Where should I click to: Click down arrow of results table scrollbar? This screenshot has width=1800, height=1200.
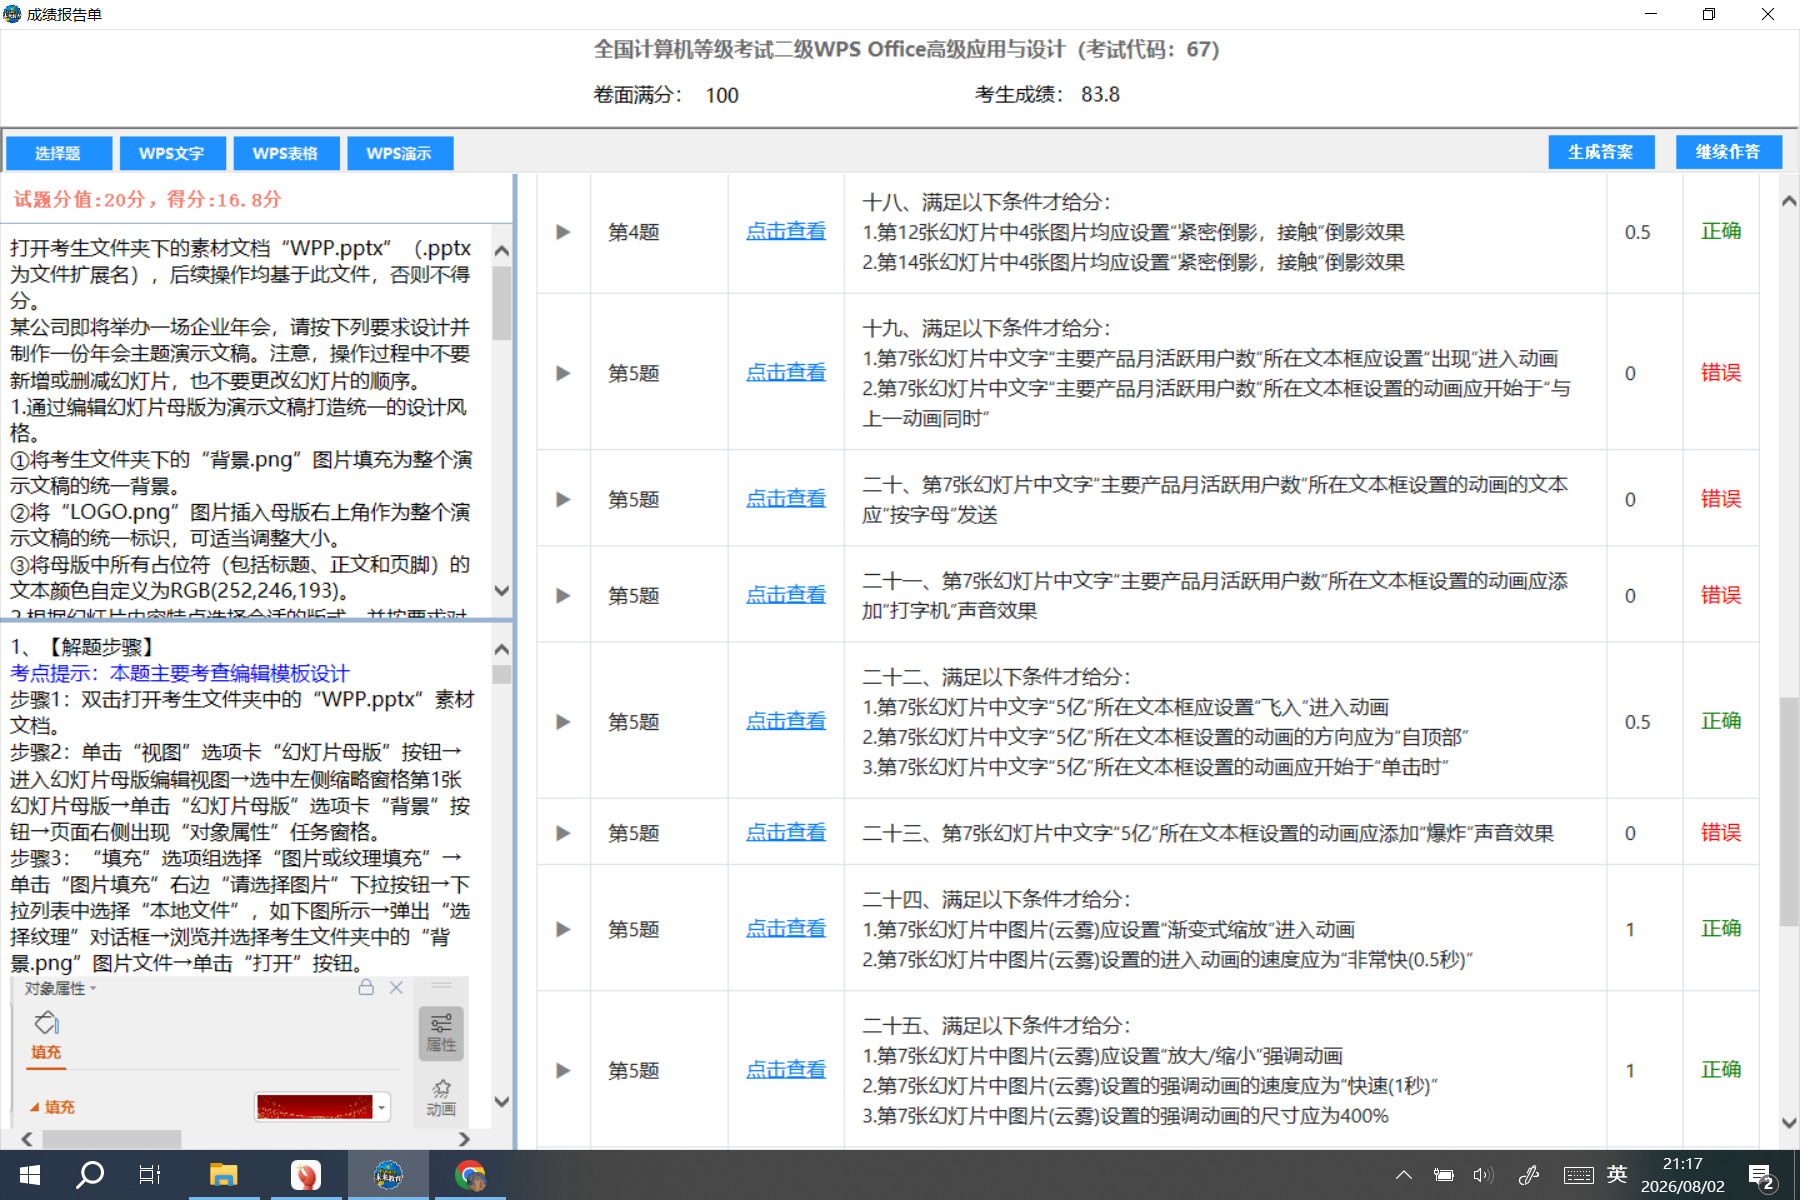click(x=1789, y=1123)
